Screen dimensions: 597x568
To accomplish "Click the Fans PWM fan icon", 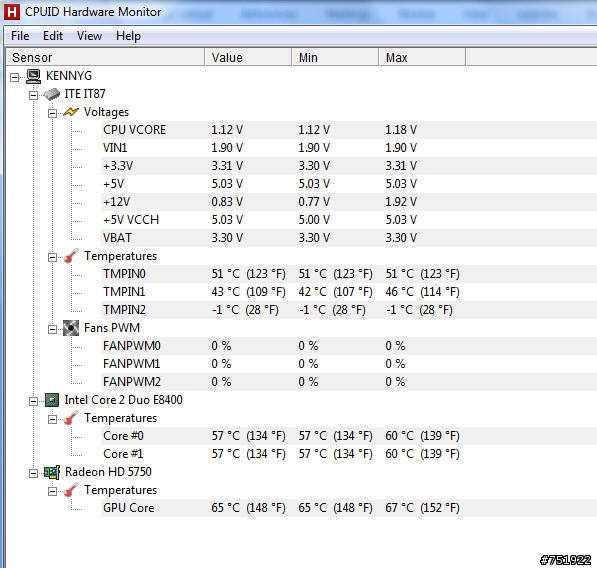I will [71, 328].
